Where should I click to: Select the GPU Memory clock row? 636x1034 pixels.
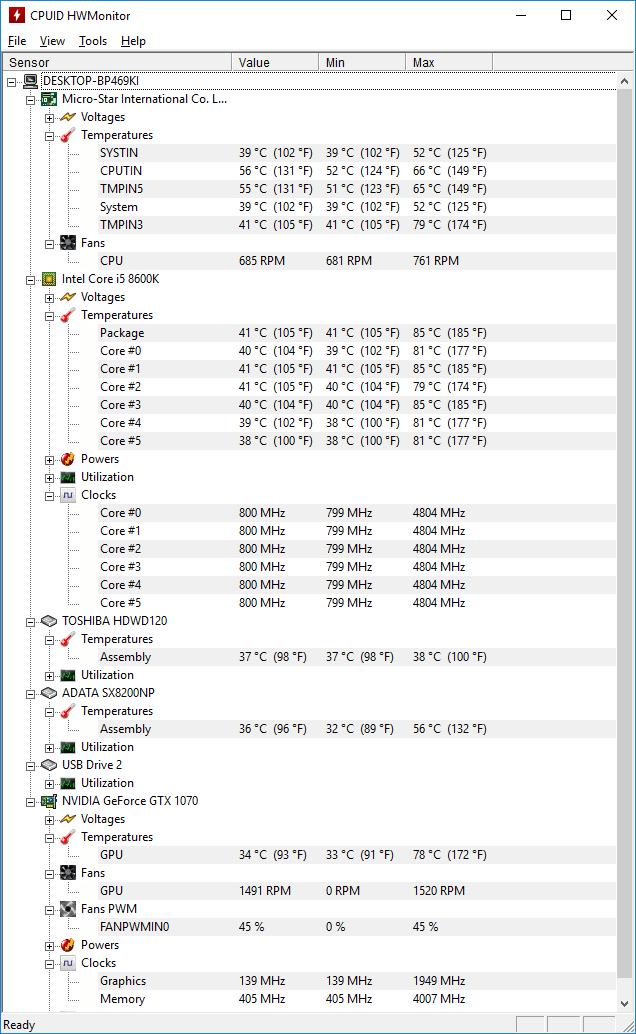(x=356, y=999)
